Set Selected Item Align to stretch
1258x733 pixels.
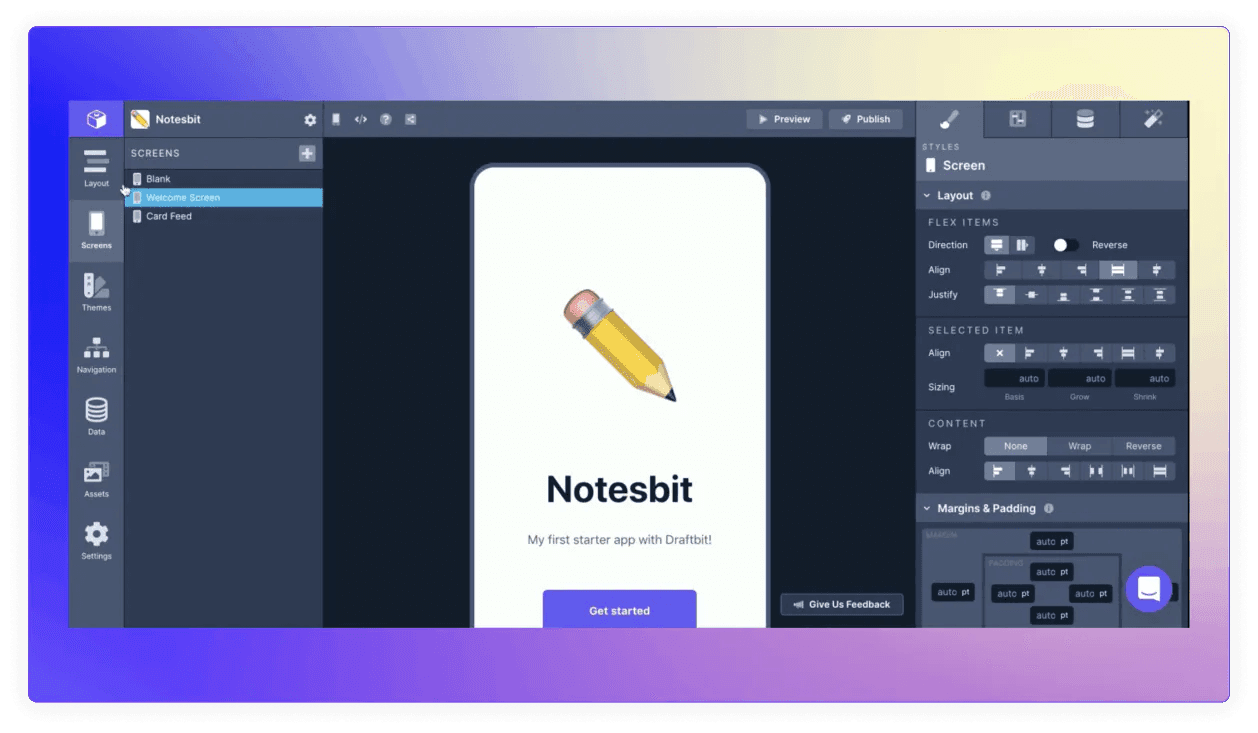click(1128, 353)
